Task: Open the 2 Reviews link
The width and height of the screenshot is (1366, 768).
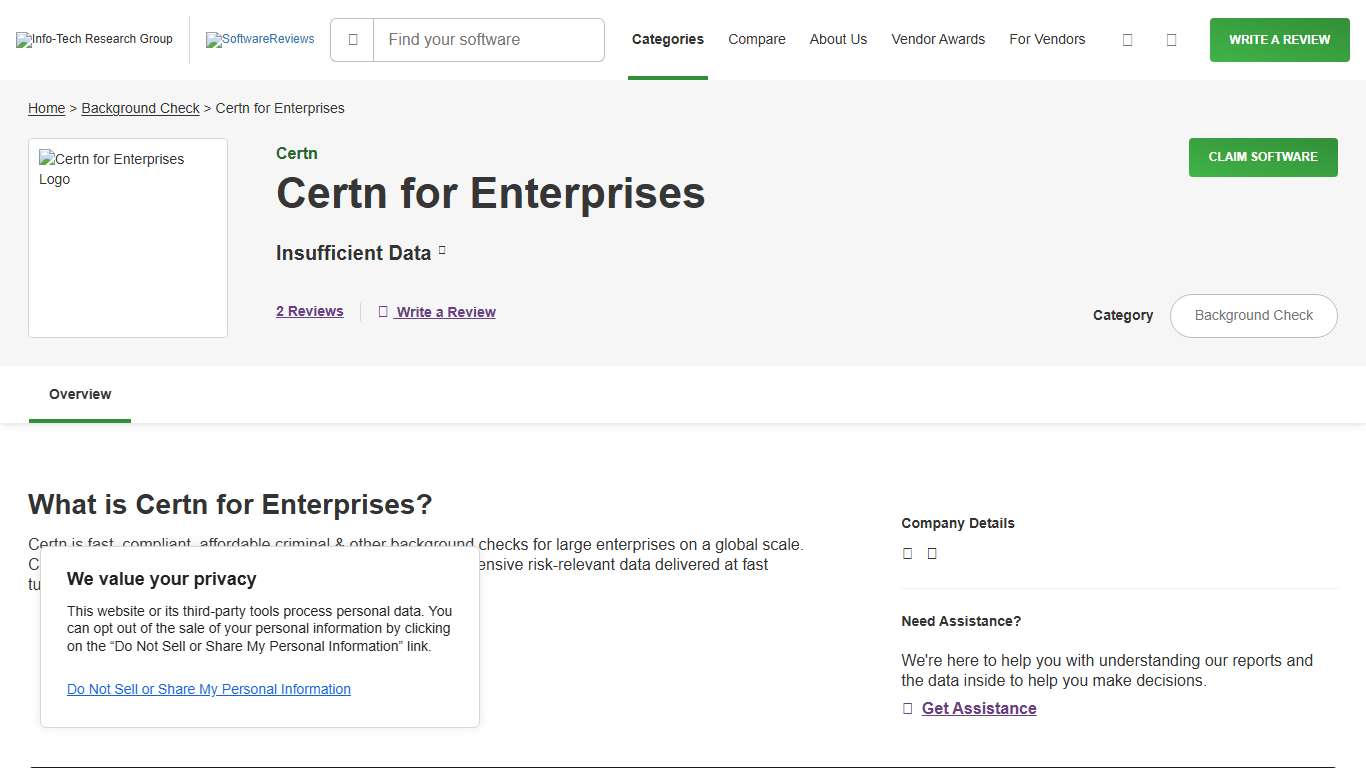Action: pyautogui.click(x=309, y=311)
